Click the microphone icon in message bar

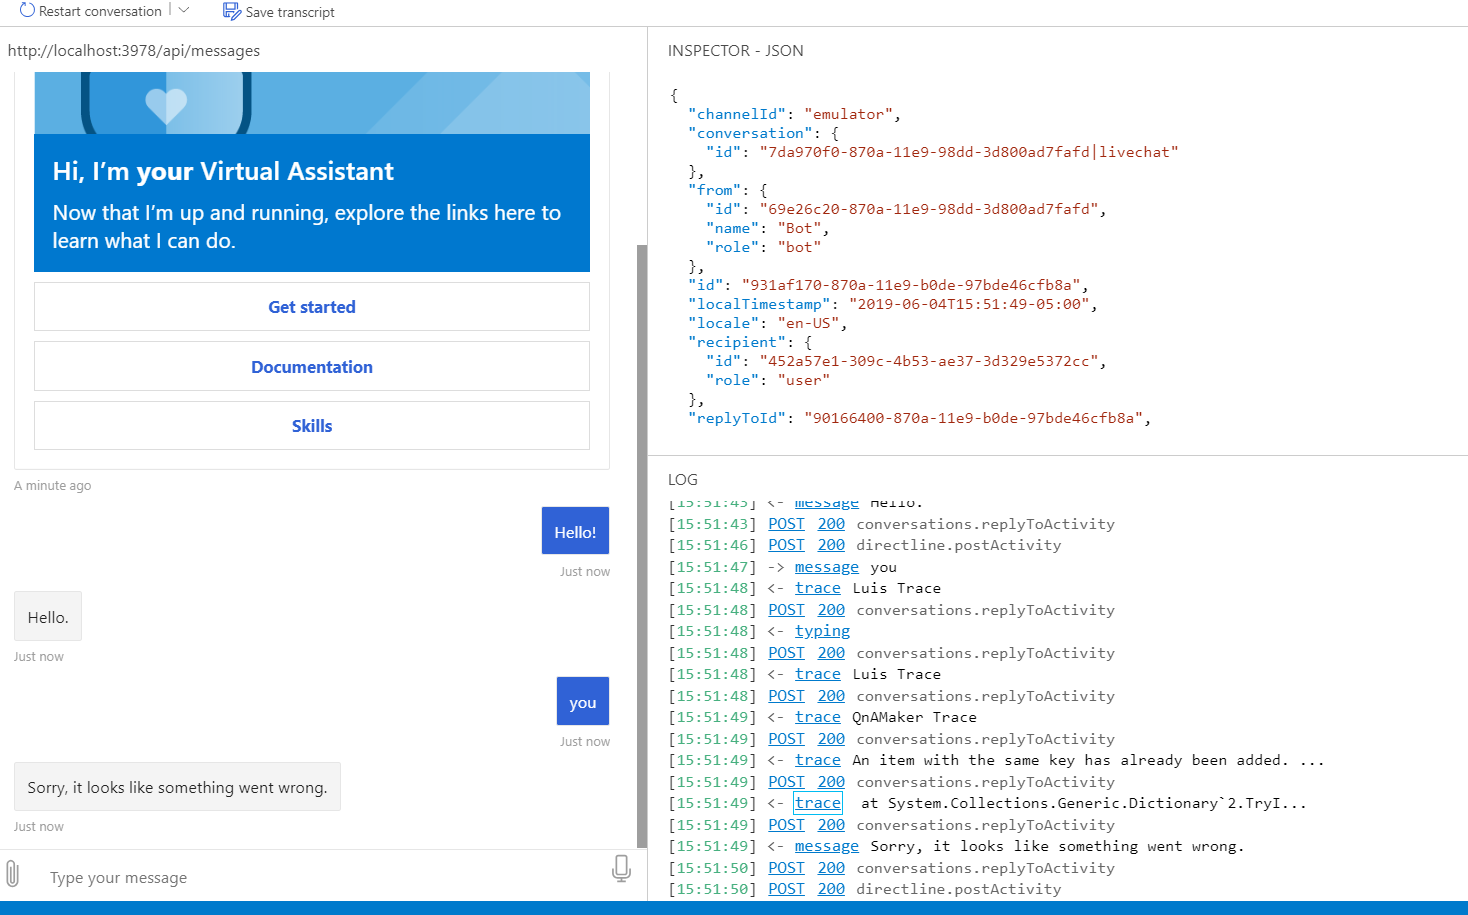coord(621,870)
